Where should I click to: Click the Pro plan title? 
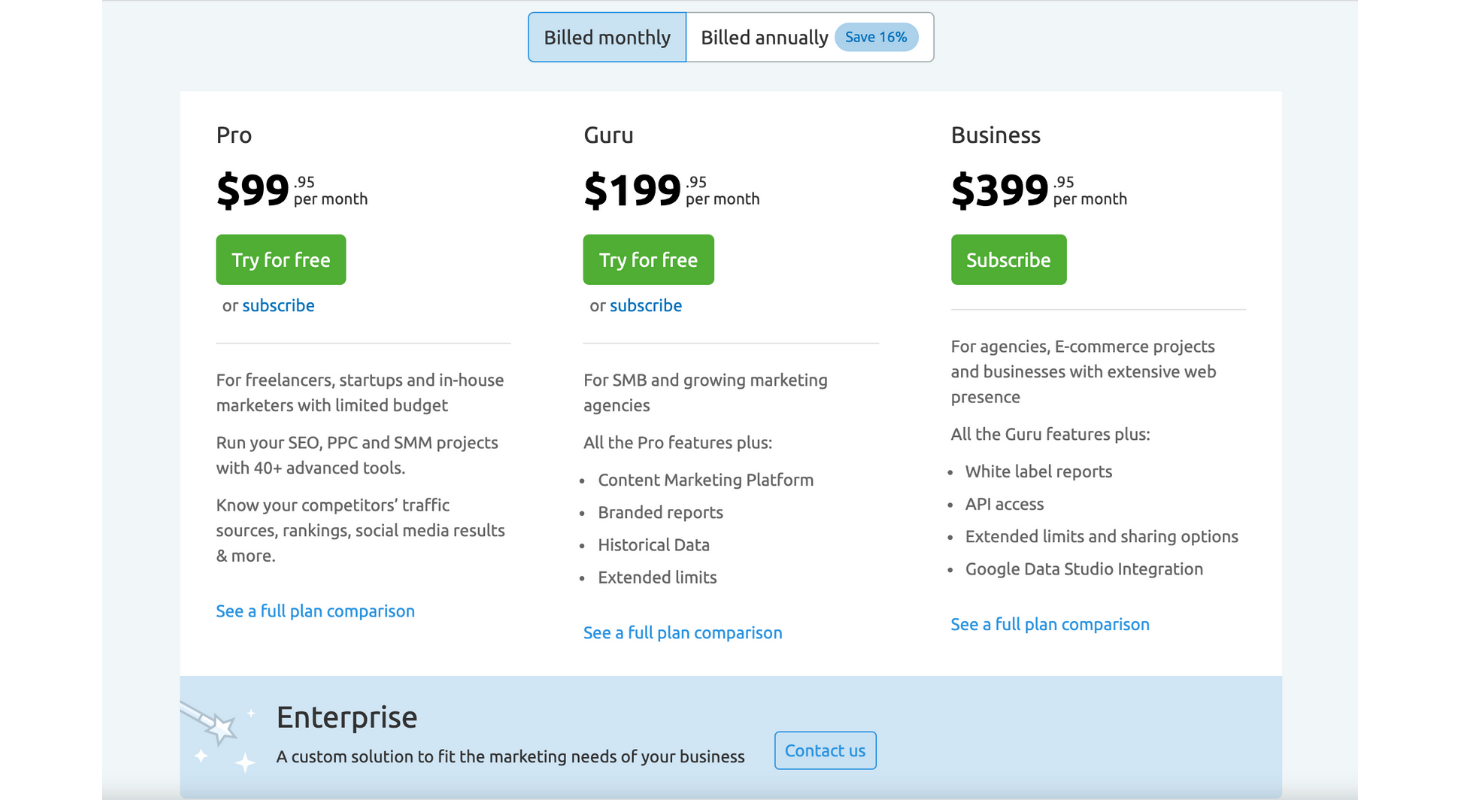234,135
